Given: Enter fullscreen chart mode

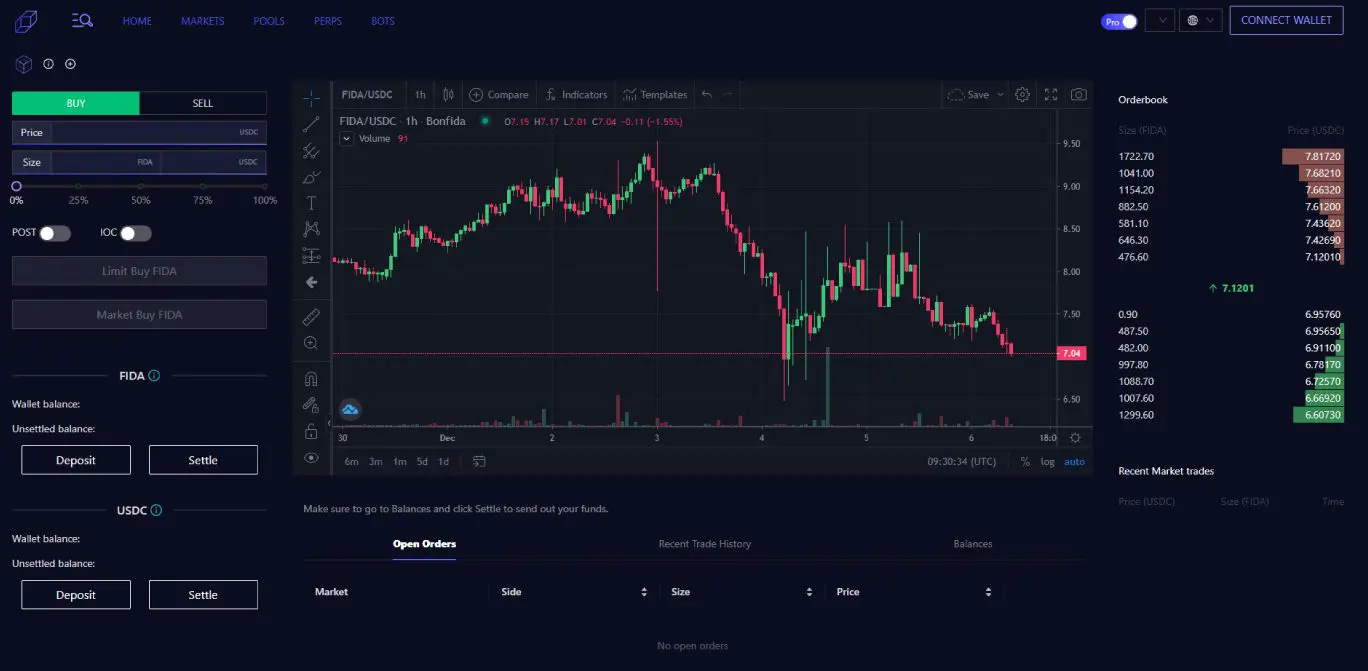Looking at the screenshot, I should 1050,94.
